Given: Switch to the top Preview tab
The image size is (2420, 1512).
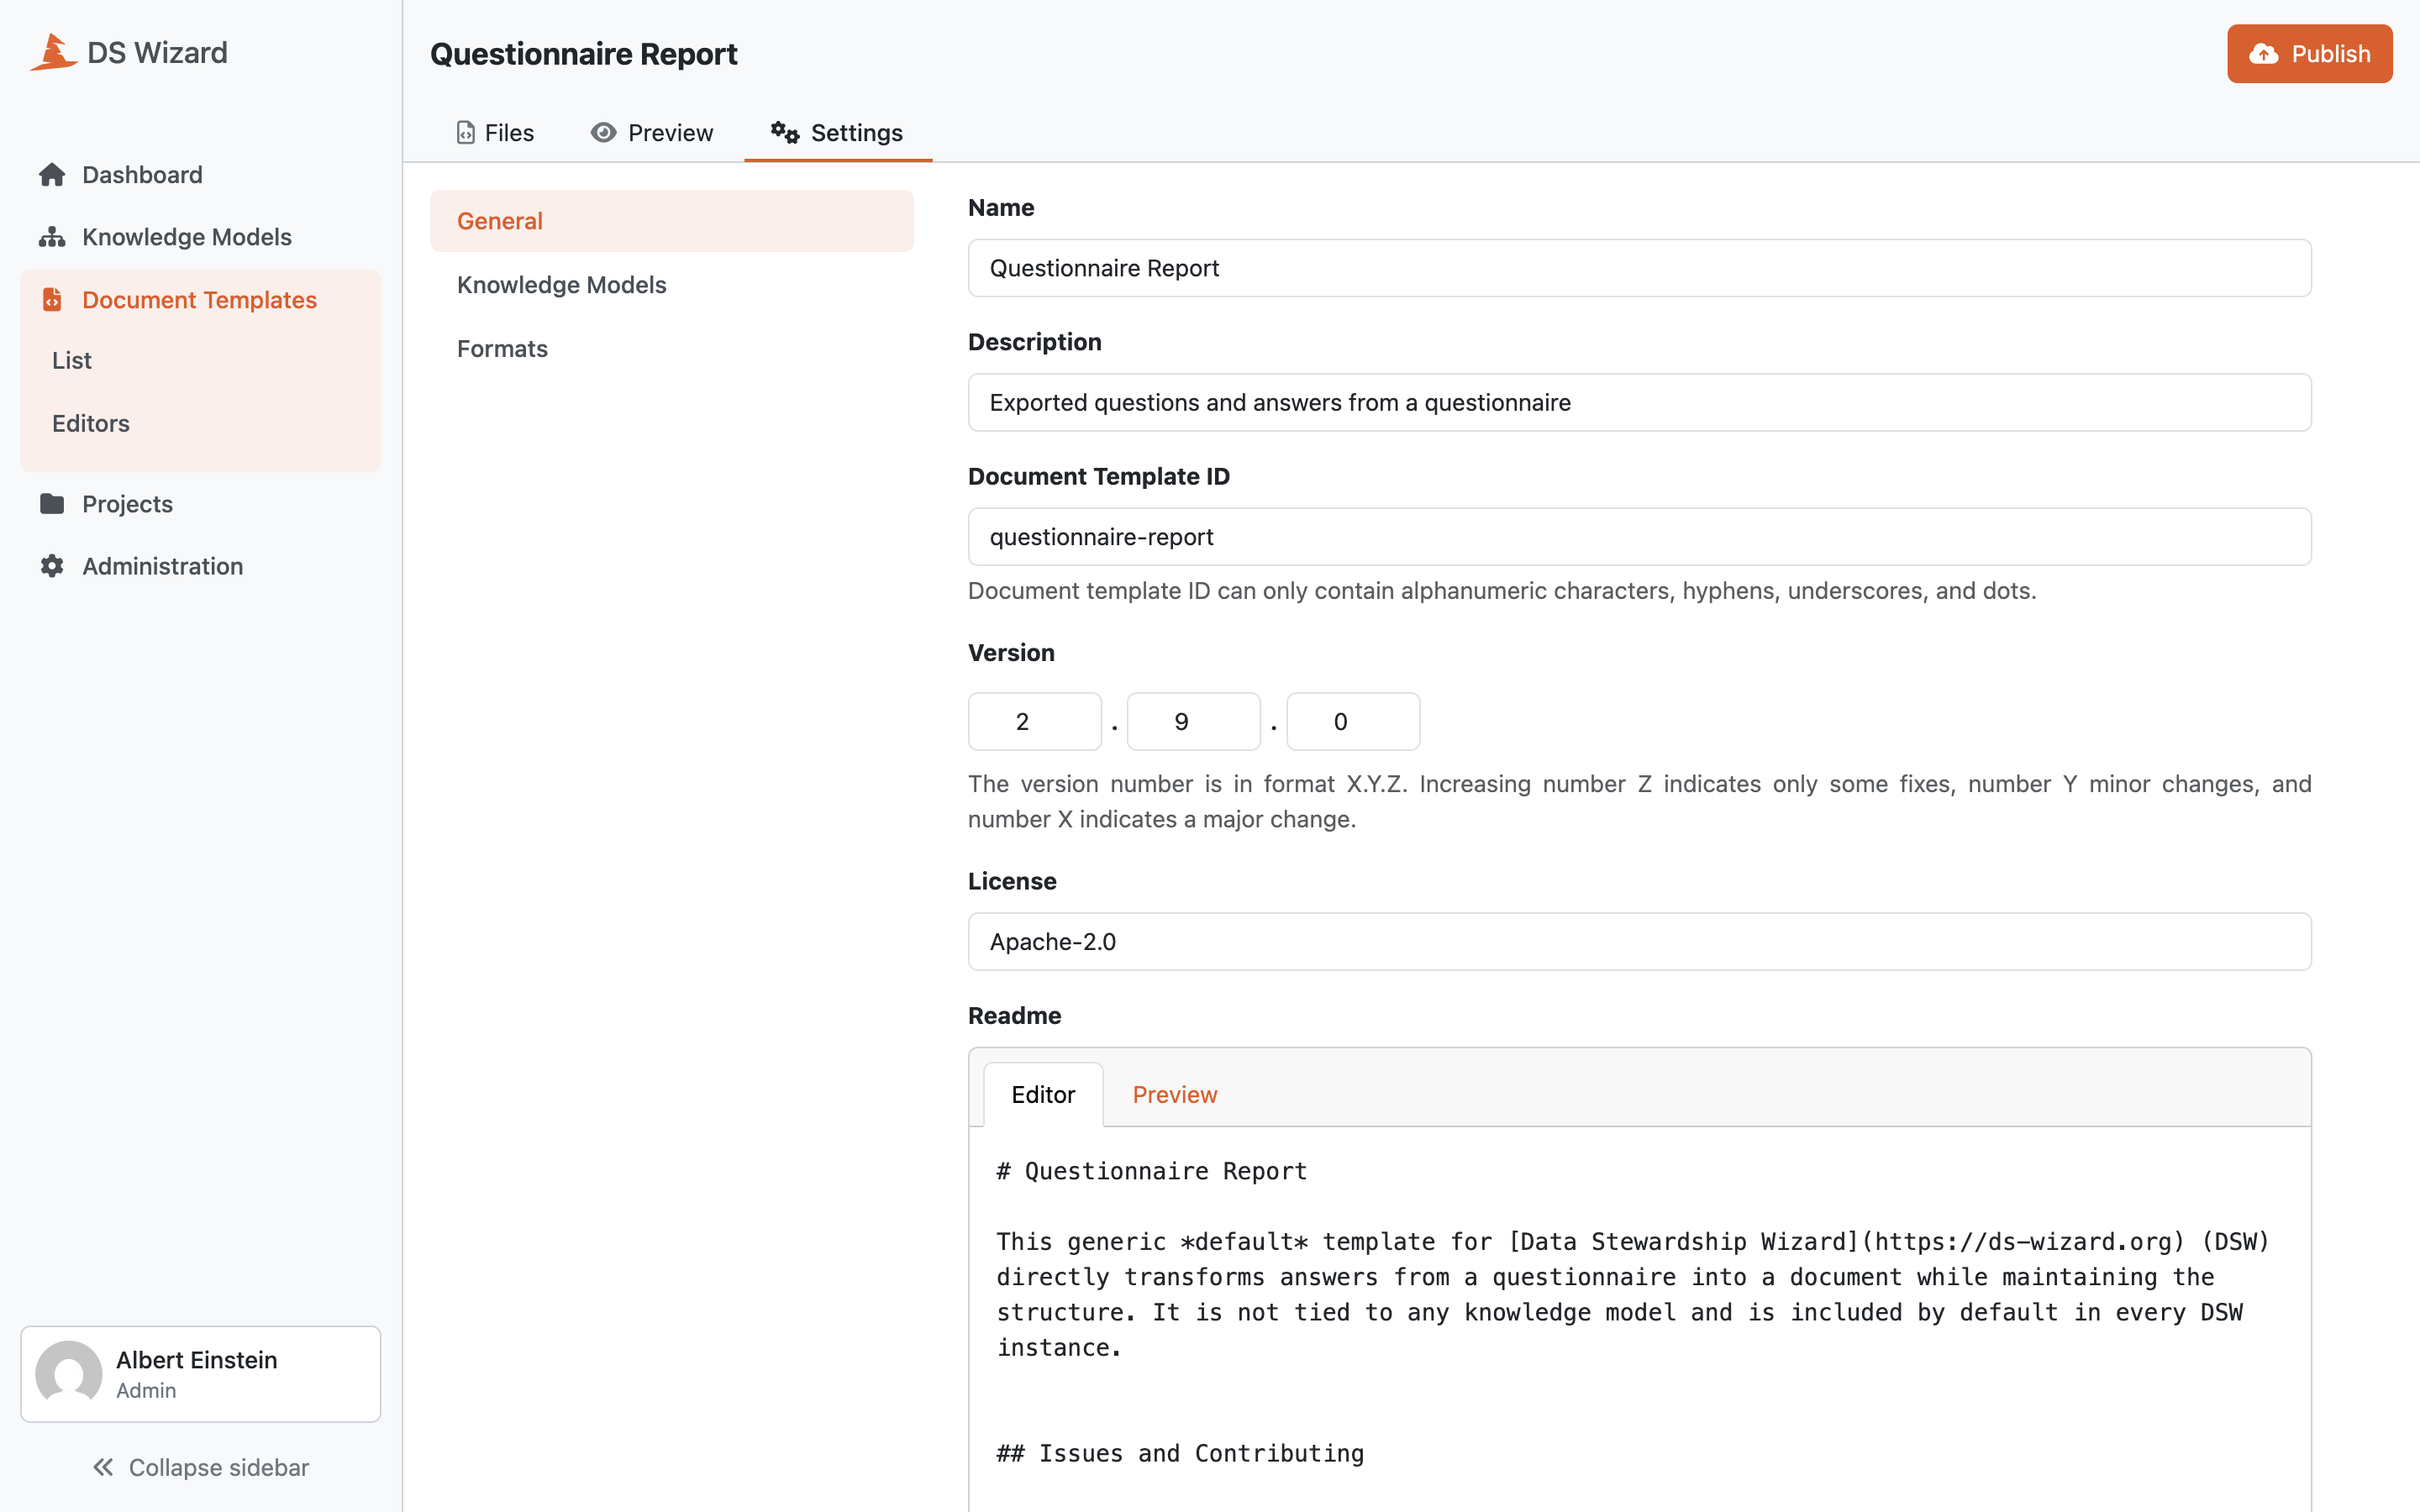Looking at the screenshot, I should 652,133.
